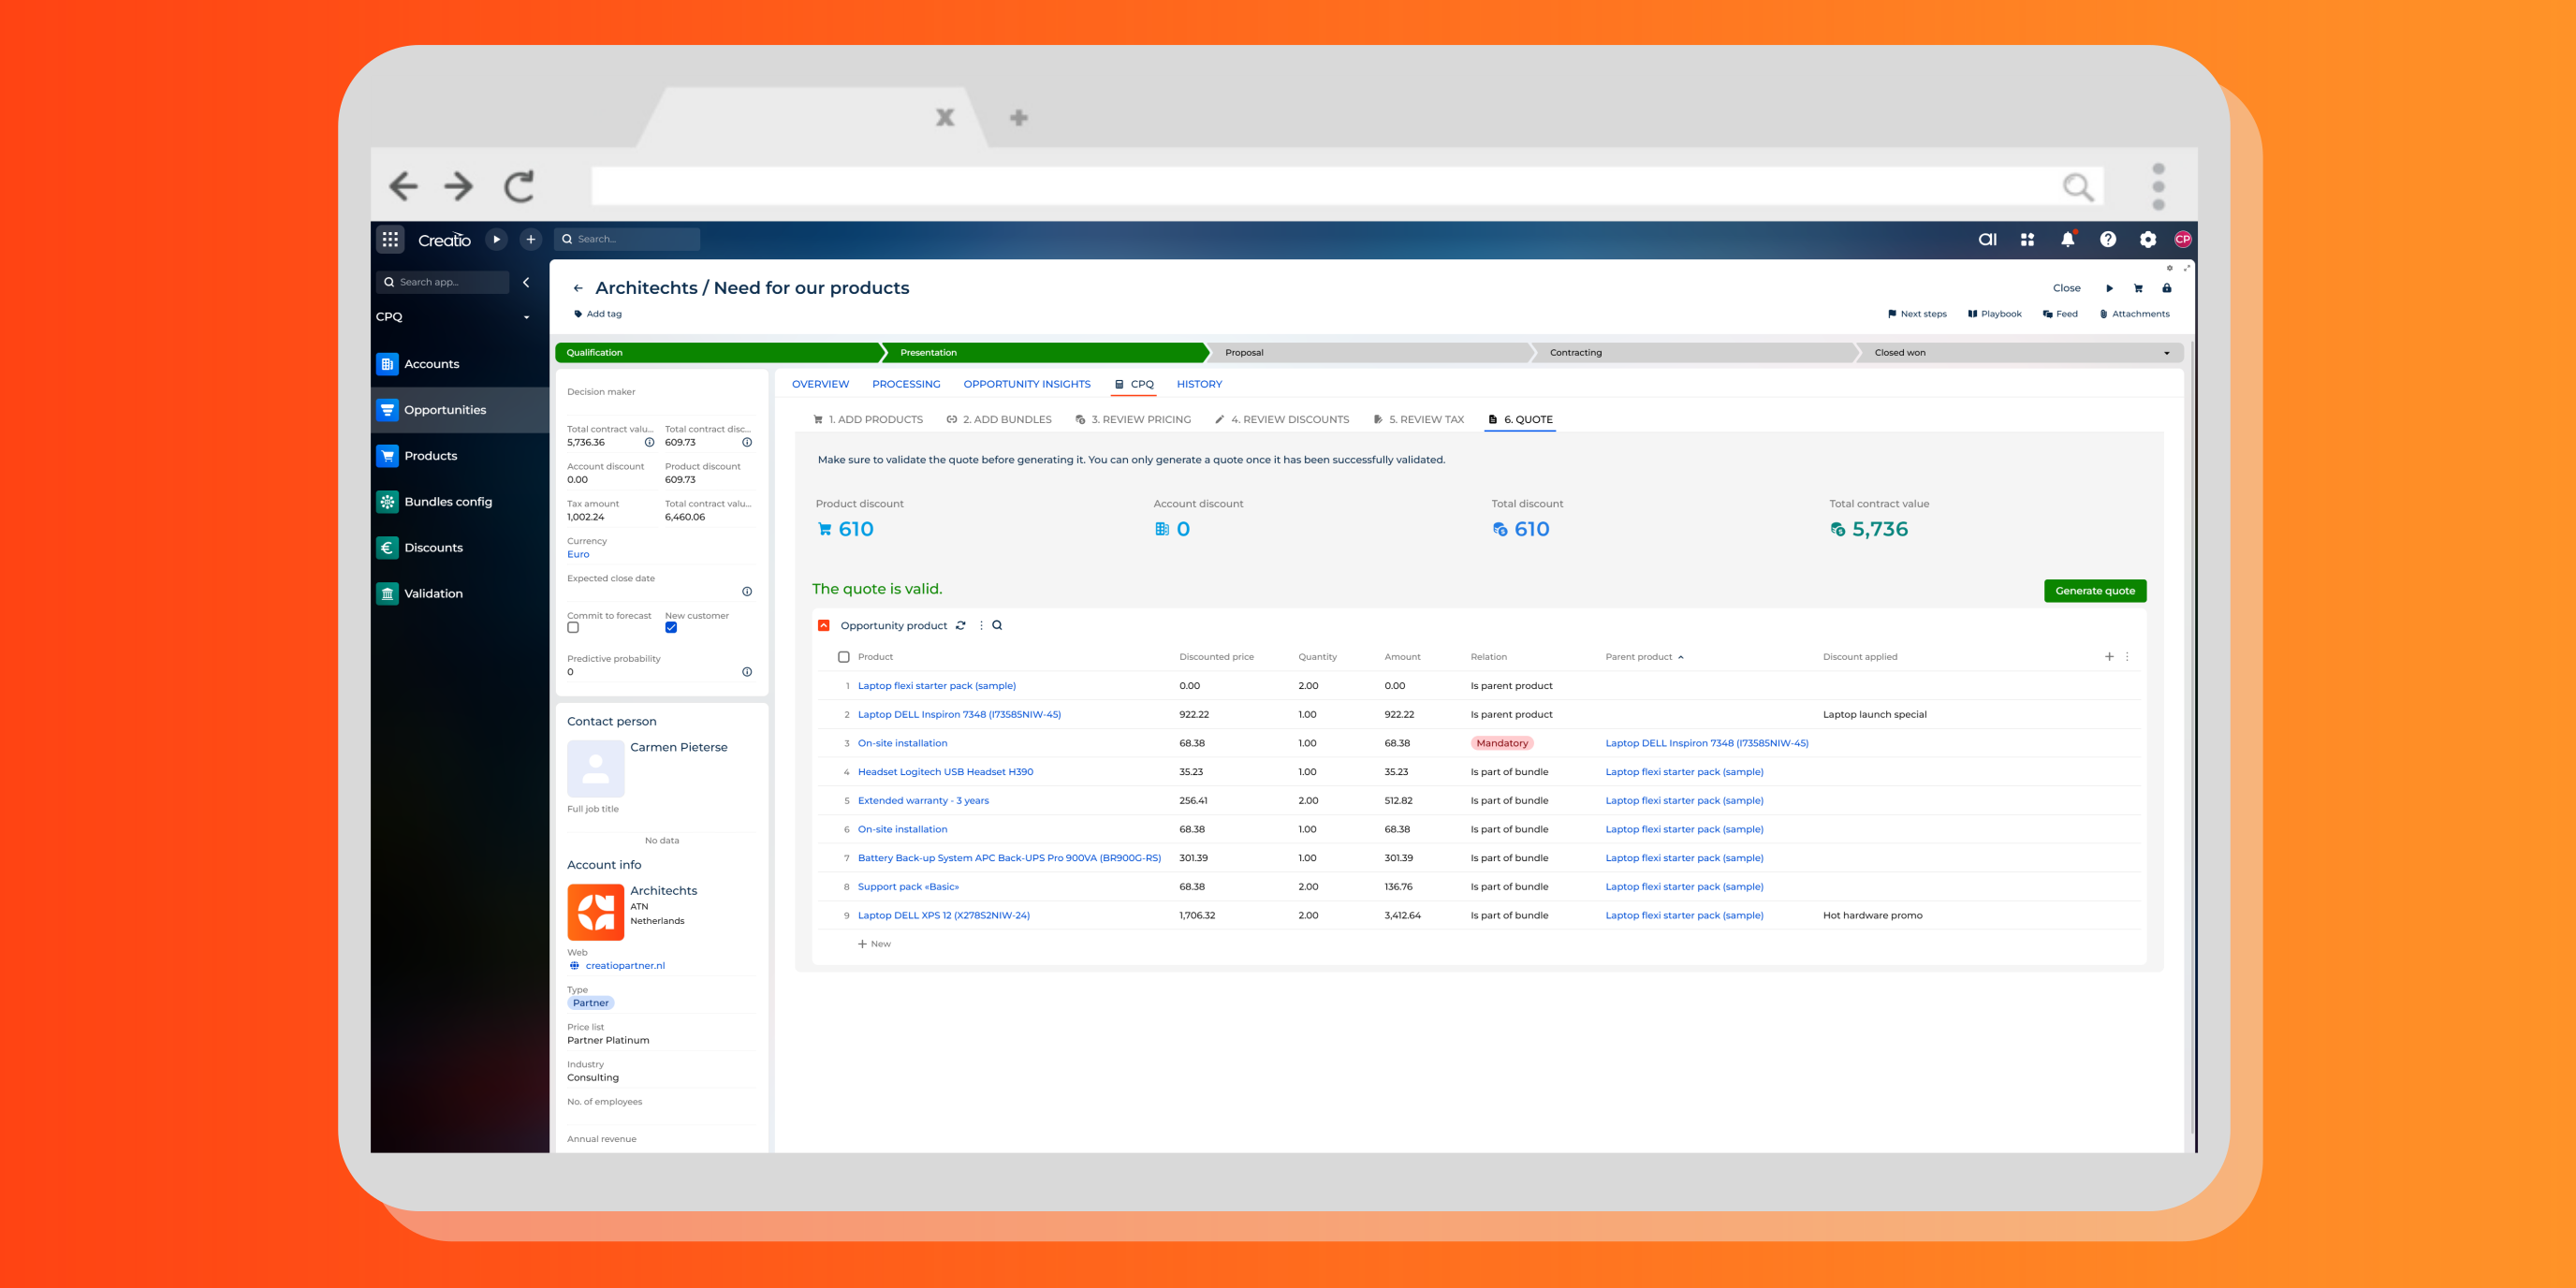
Task: Check the Commit to forecast checkbox
Action: pos(573,628)
